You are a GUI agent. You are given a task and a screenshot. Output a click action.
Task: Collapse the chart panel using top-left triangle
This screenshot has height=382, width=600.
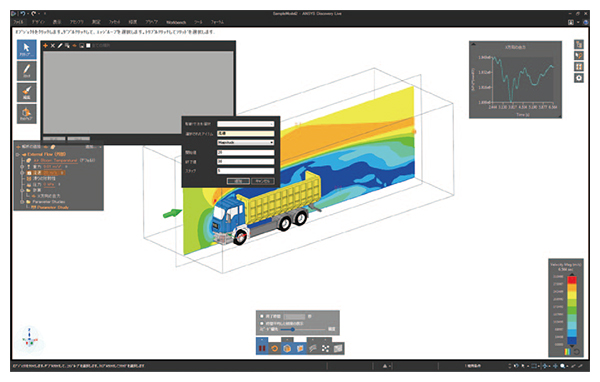tap(474, 44)
